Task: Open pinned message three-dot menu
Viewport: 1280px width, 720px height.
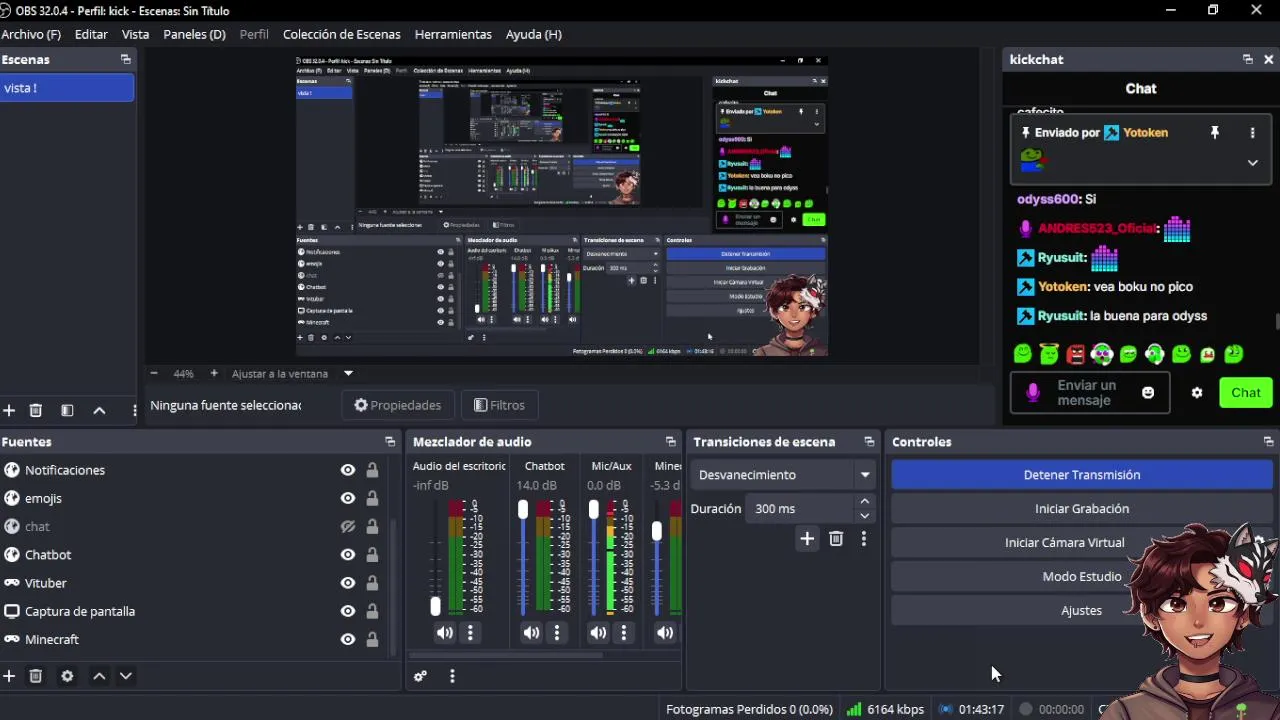Action: [1252, 133]
